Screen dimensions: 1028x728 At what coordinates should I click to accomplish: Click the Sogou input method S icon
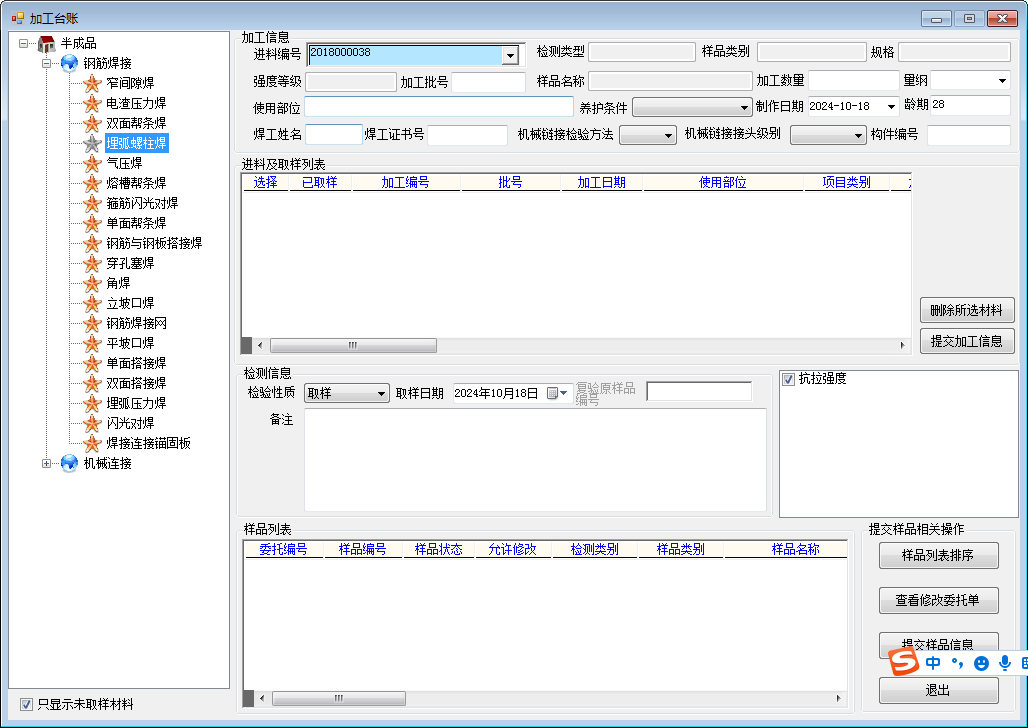click(x=904, y=662)
